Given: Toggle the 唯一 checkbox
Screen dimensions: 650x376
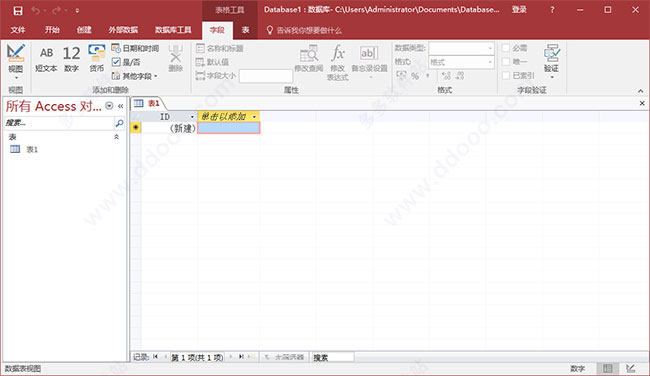Looking at the screenshot, I should 506,62.
